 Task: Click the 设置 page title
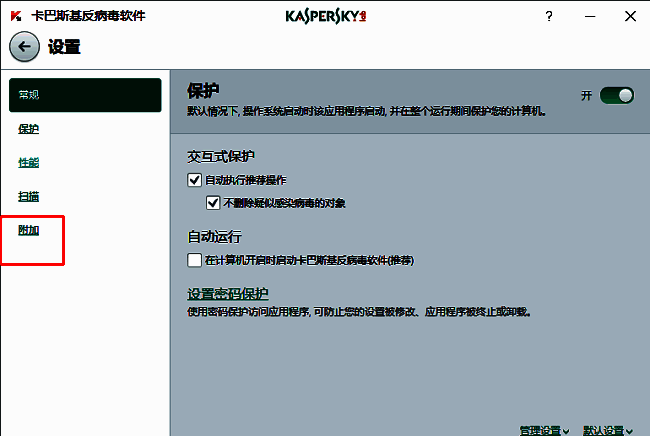pyautogui.click(x=64, y=47)
